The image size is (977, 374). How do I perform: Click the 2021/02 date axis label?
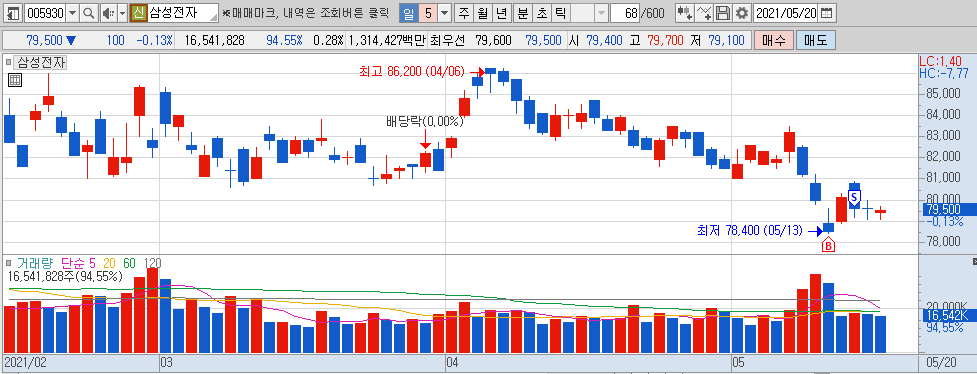(x=26, y=362)
